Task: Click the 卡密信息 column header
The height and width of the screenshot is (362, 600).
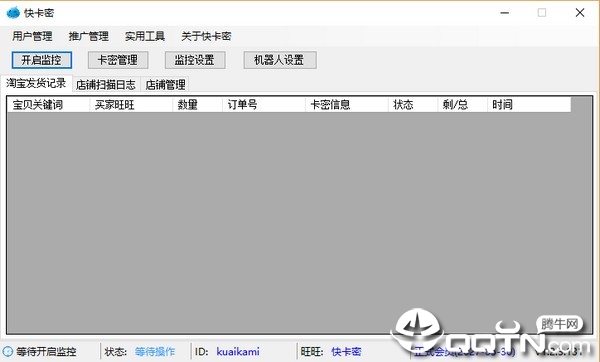Action: click(x=347, y=104)
